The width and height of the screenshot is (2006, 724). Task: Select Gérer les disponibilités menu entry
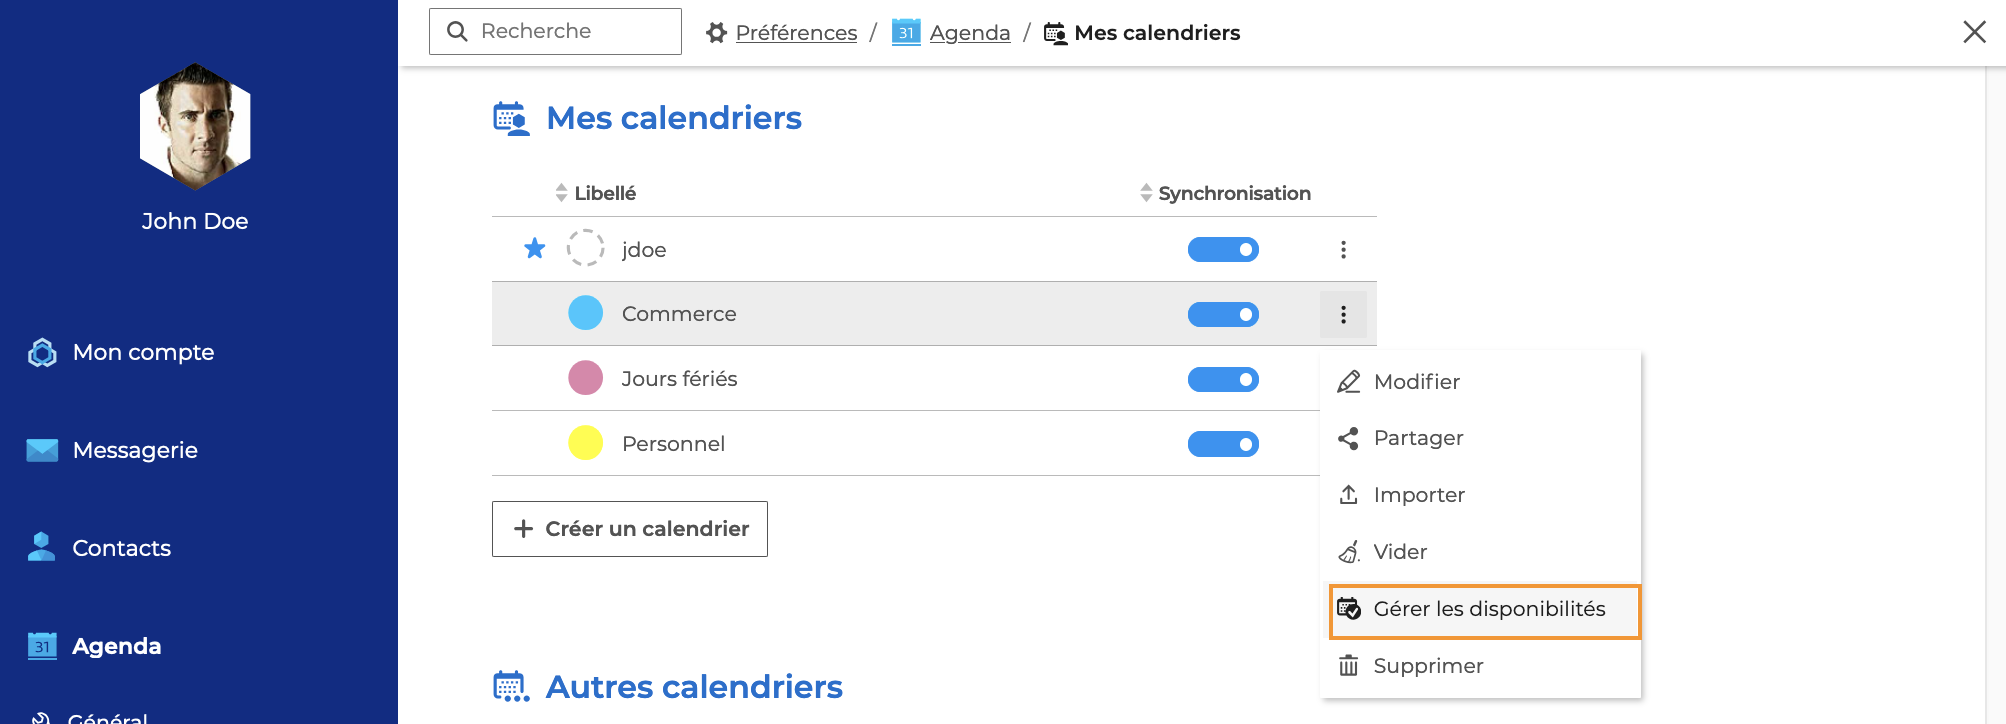click(1488, 609)
